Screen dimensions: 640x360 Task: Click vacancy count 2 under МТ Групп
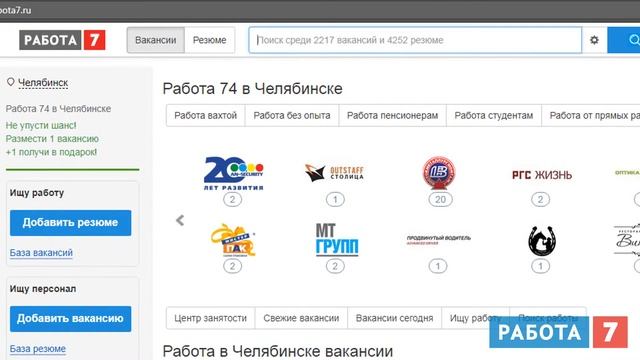335,266
